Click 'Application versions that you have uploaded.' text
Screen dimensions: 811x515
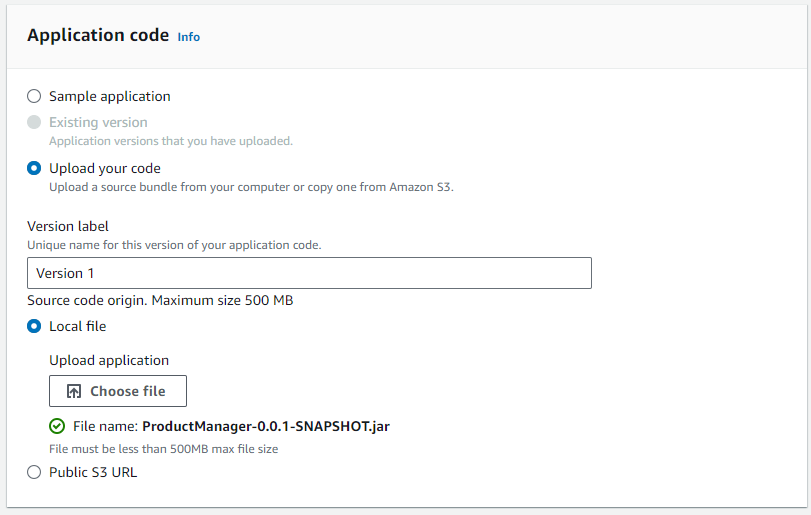(x=171, y=141)
